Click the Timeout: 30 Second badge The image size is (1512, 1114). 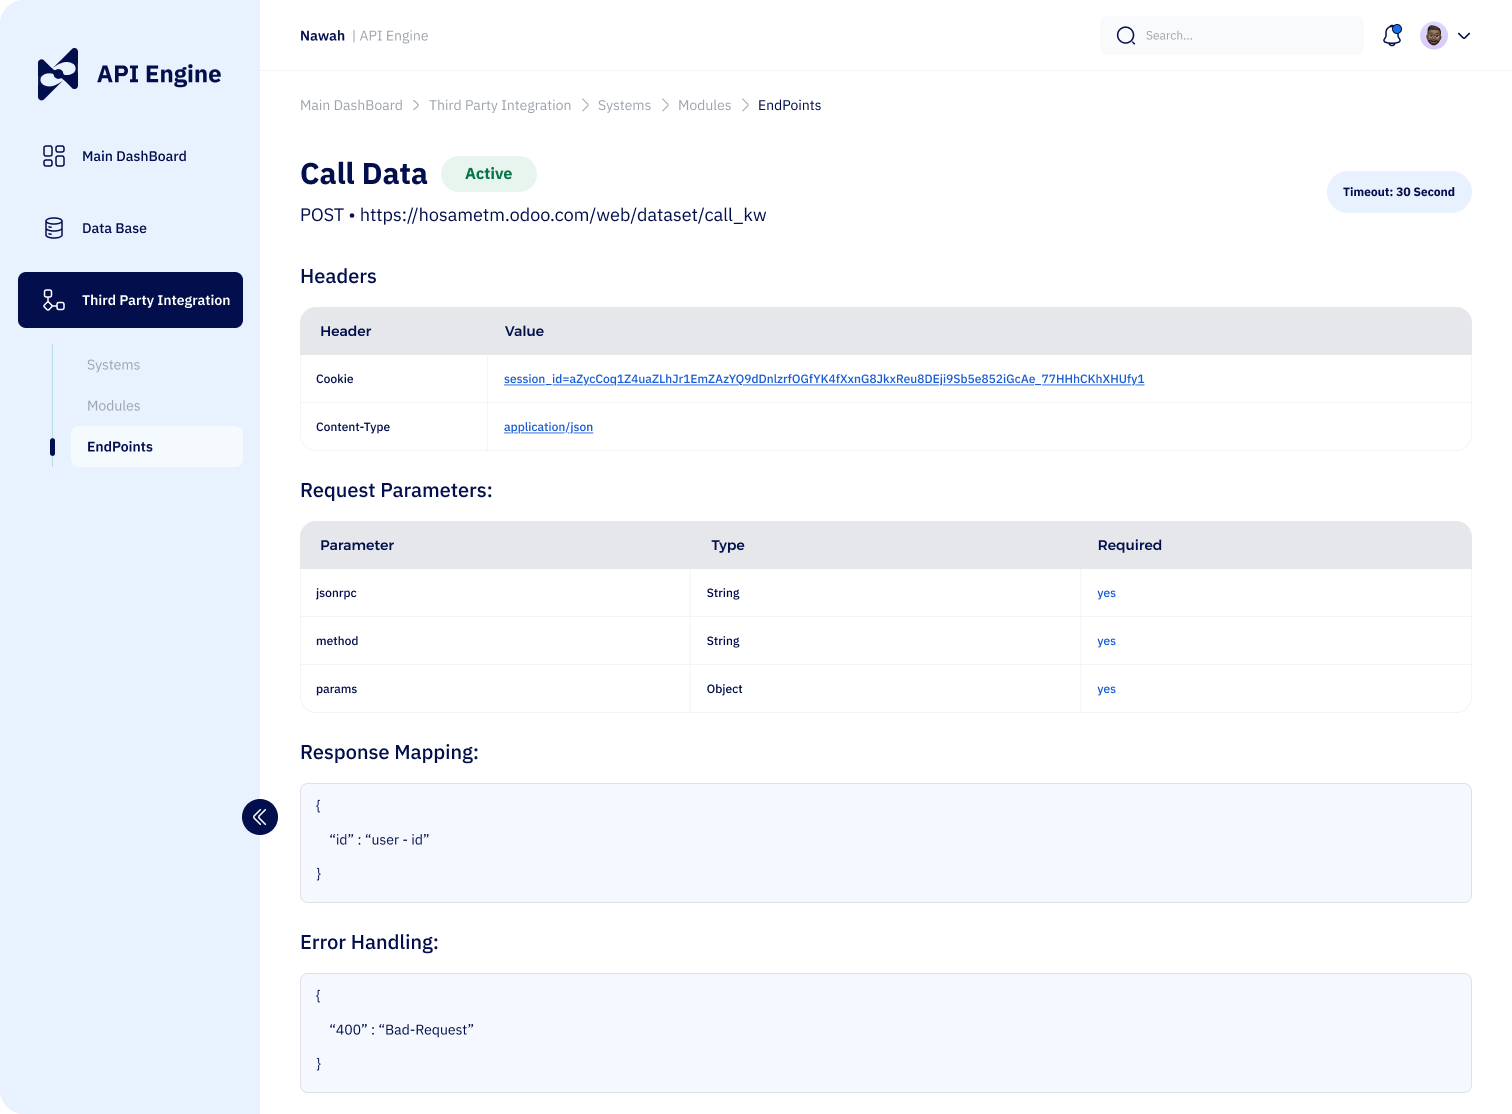tap(1398, 192)
